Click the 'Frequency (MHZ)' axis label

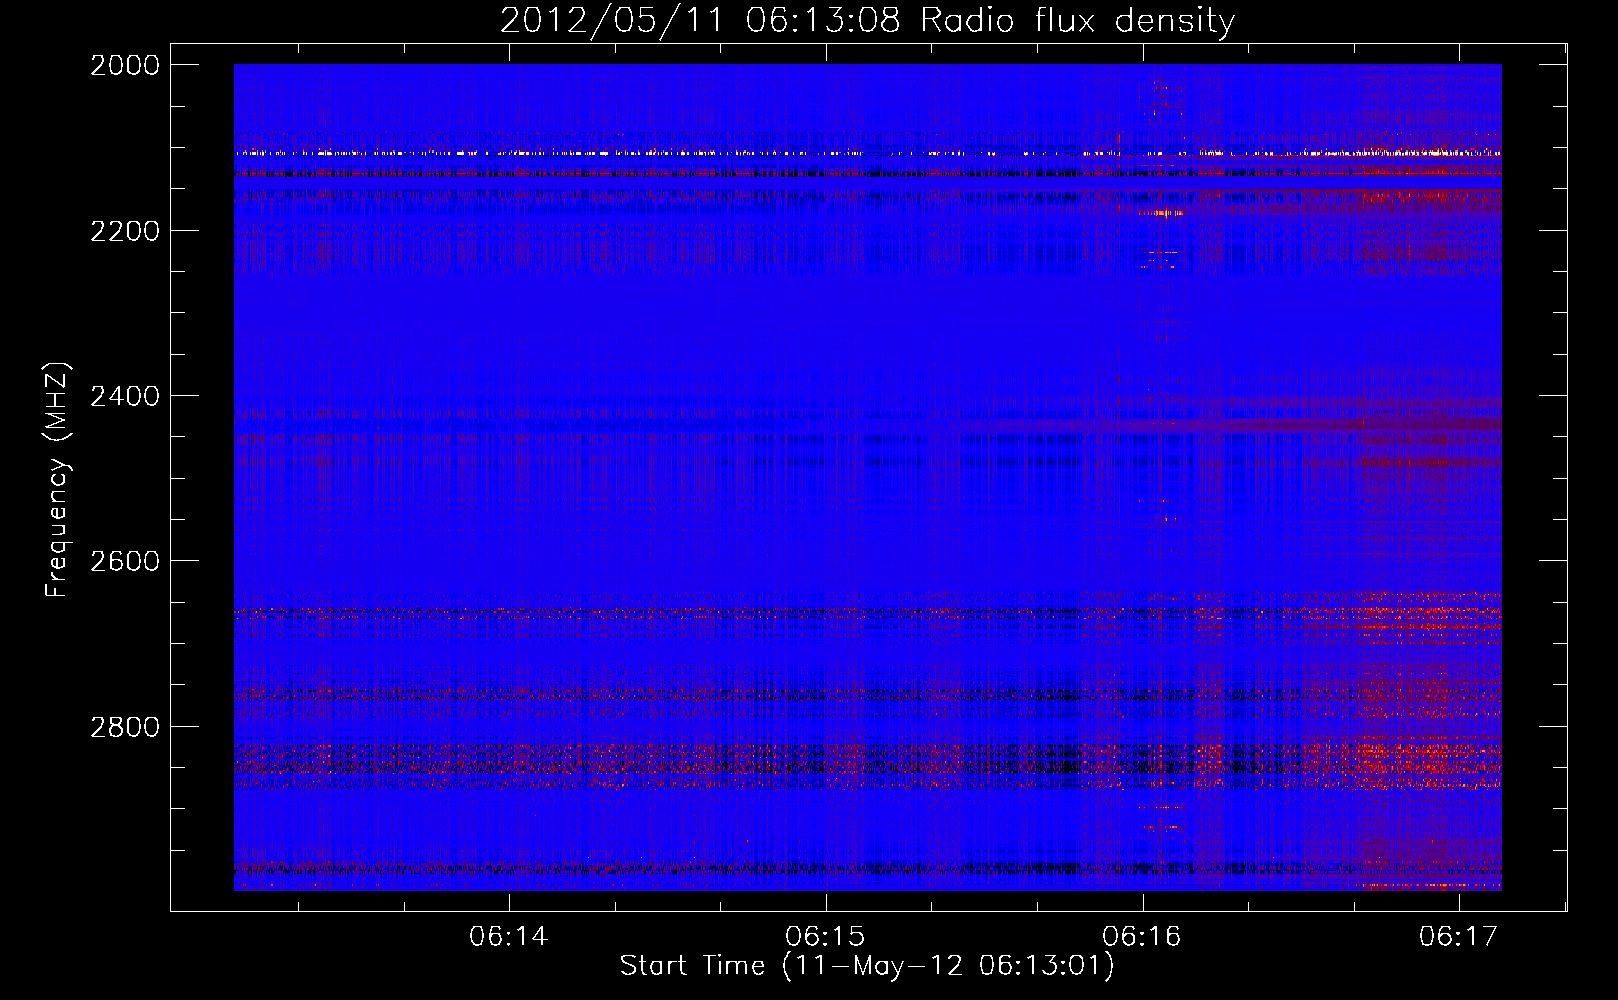click(x=58, y=480)
